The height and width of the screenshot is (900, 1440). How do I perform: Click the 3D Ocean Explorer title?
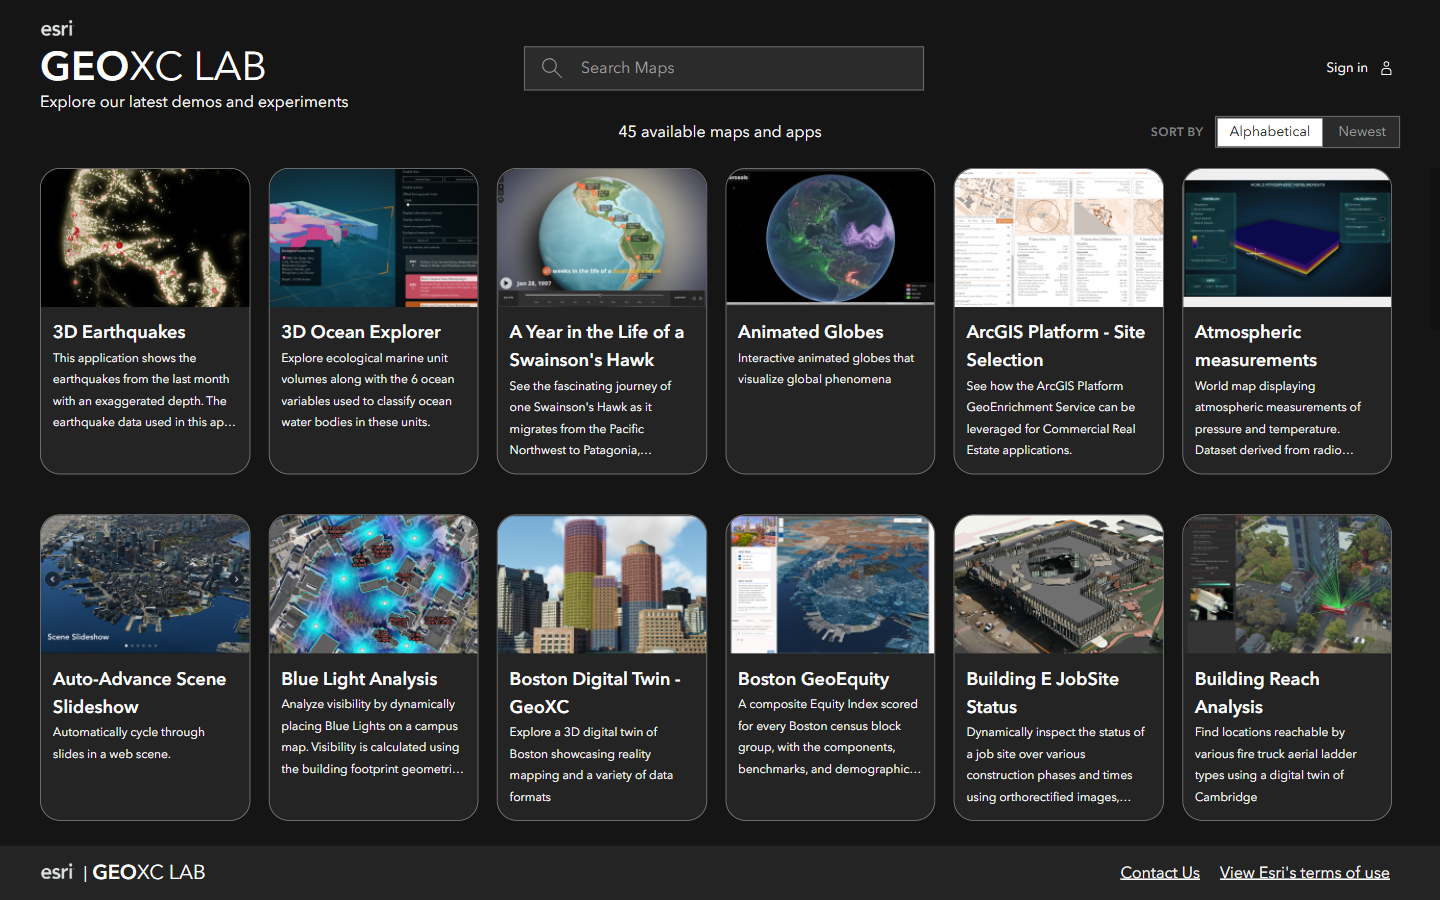point(361,332)
